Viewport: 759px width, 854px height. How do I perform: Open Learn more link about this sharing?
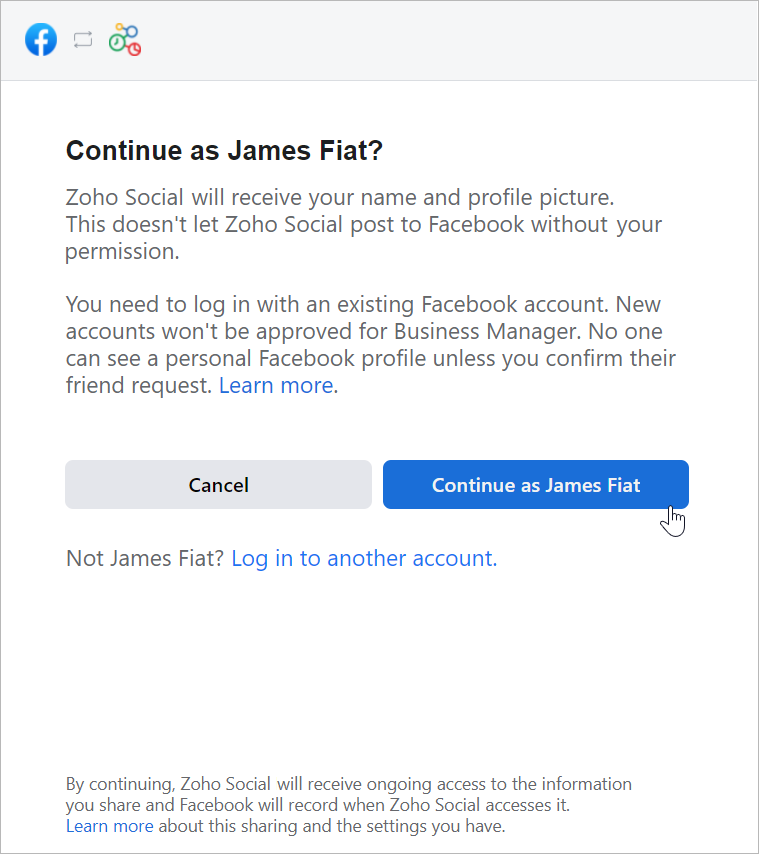(109, 826)
